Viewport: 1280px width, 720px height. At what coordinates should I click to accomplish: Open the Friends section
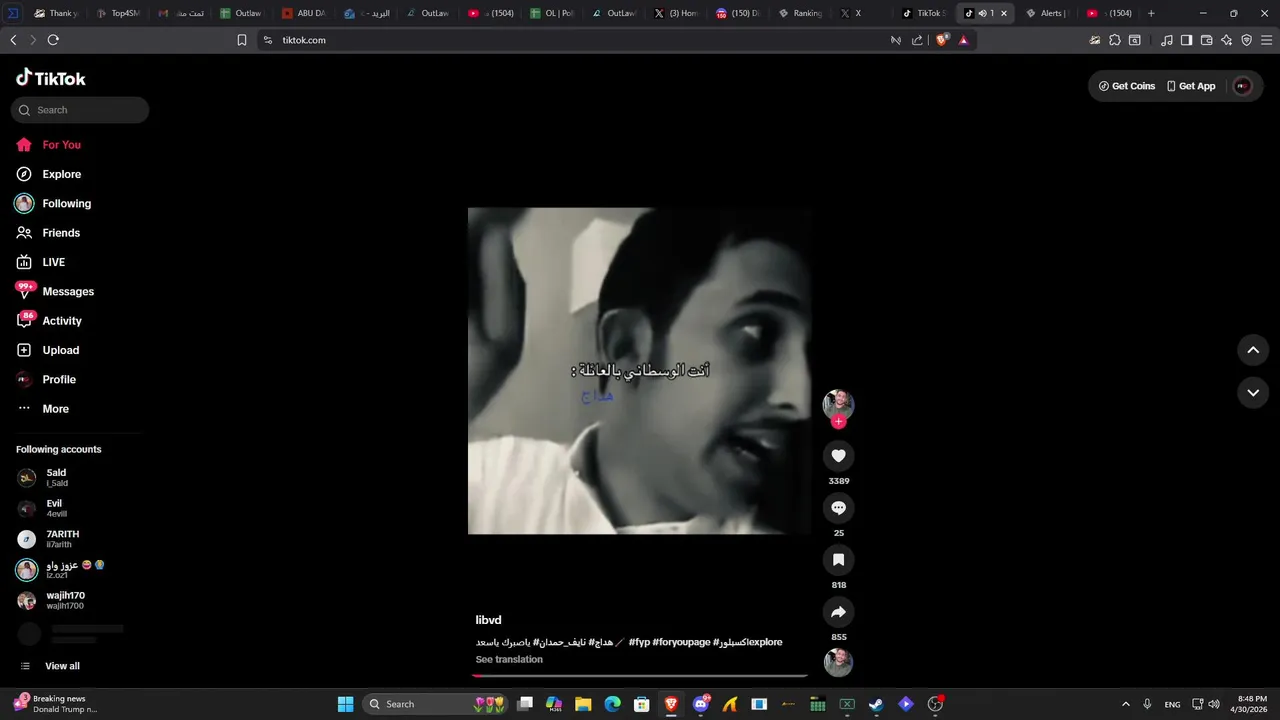point(48,233)
